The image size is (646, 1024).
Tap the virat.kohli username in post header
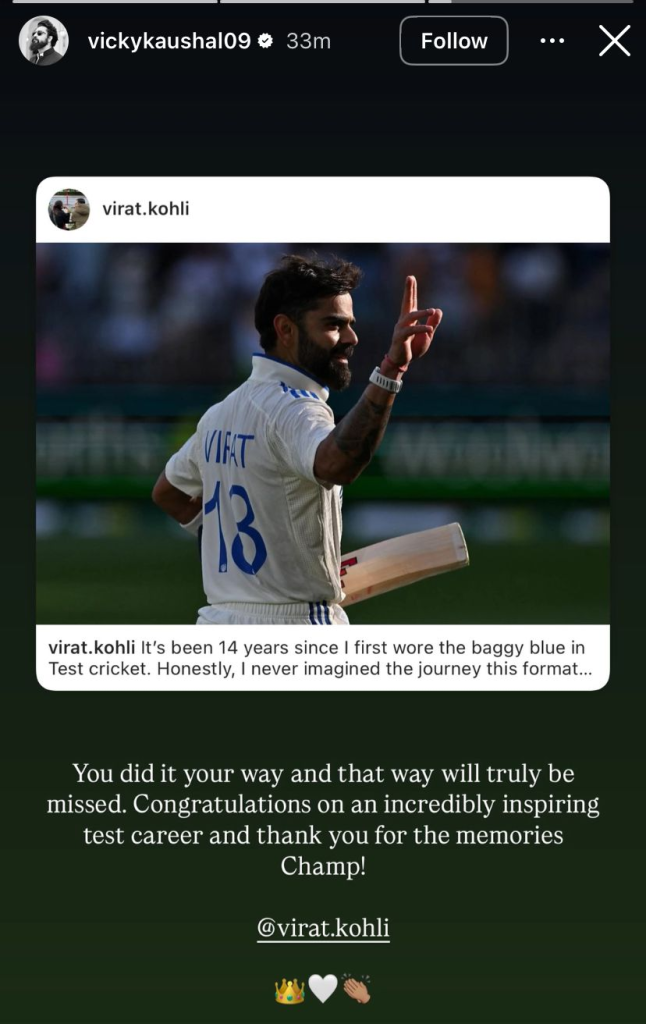pos(146,209)
